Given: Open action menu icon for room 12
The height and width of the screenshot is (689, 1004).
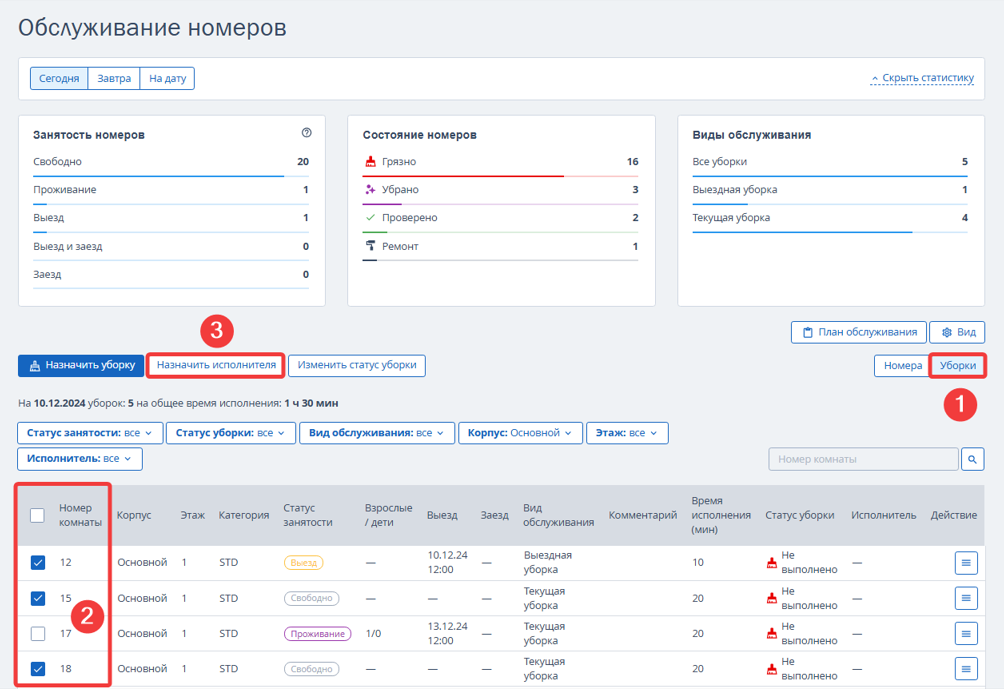Looking at the screenshot, I should click(x=966, y=563).
